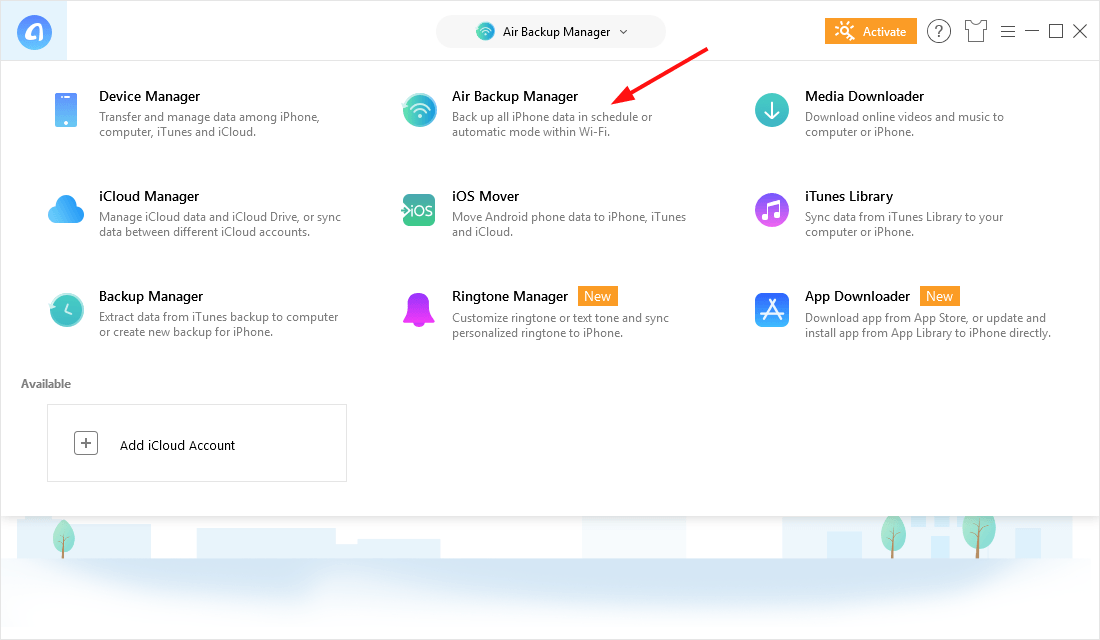Open the Ringtone Manager title
The width and height of the screenshot is (1100, 640).
pyautogui.click(x=510, y=296)
